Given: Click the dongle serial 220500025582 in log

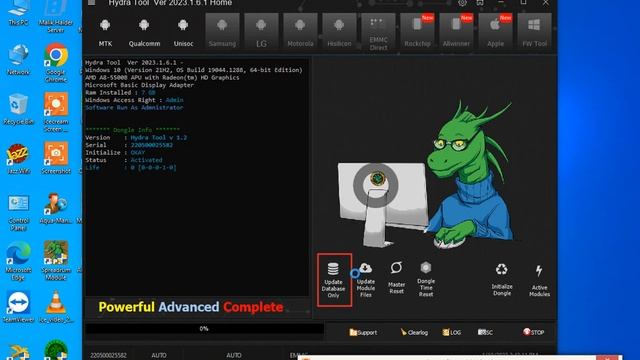Looking at the screenshot, I should pyautogui.click(x=151, y=145).
